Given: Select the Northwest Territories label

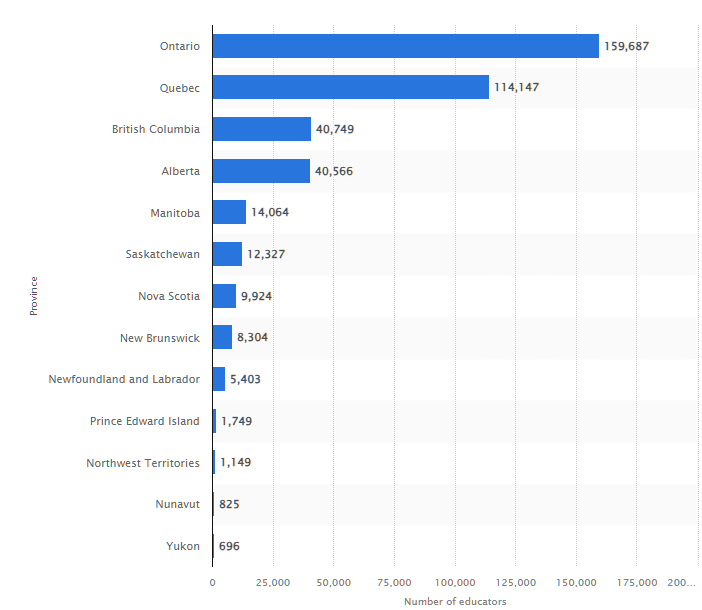Looking at the screenshot, I should tap(143, 463).
